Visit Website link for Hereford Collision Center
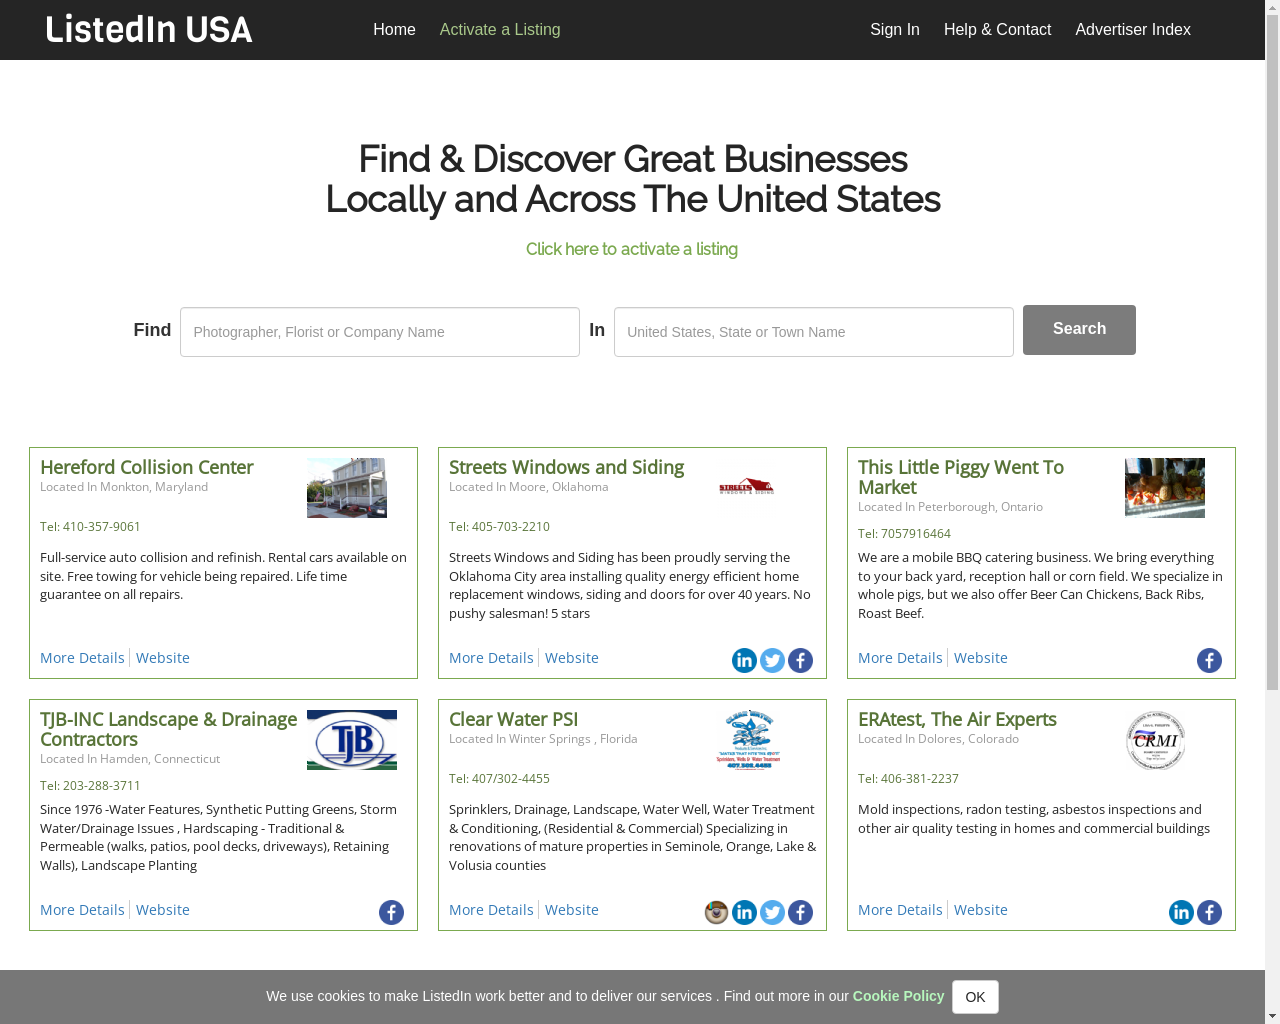 [163, 658]
